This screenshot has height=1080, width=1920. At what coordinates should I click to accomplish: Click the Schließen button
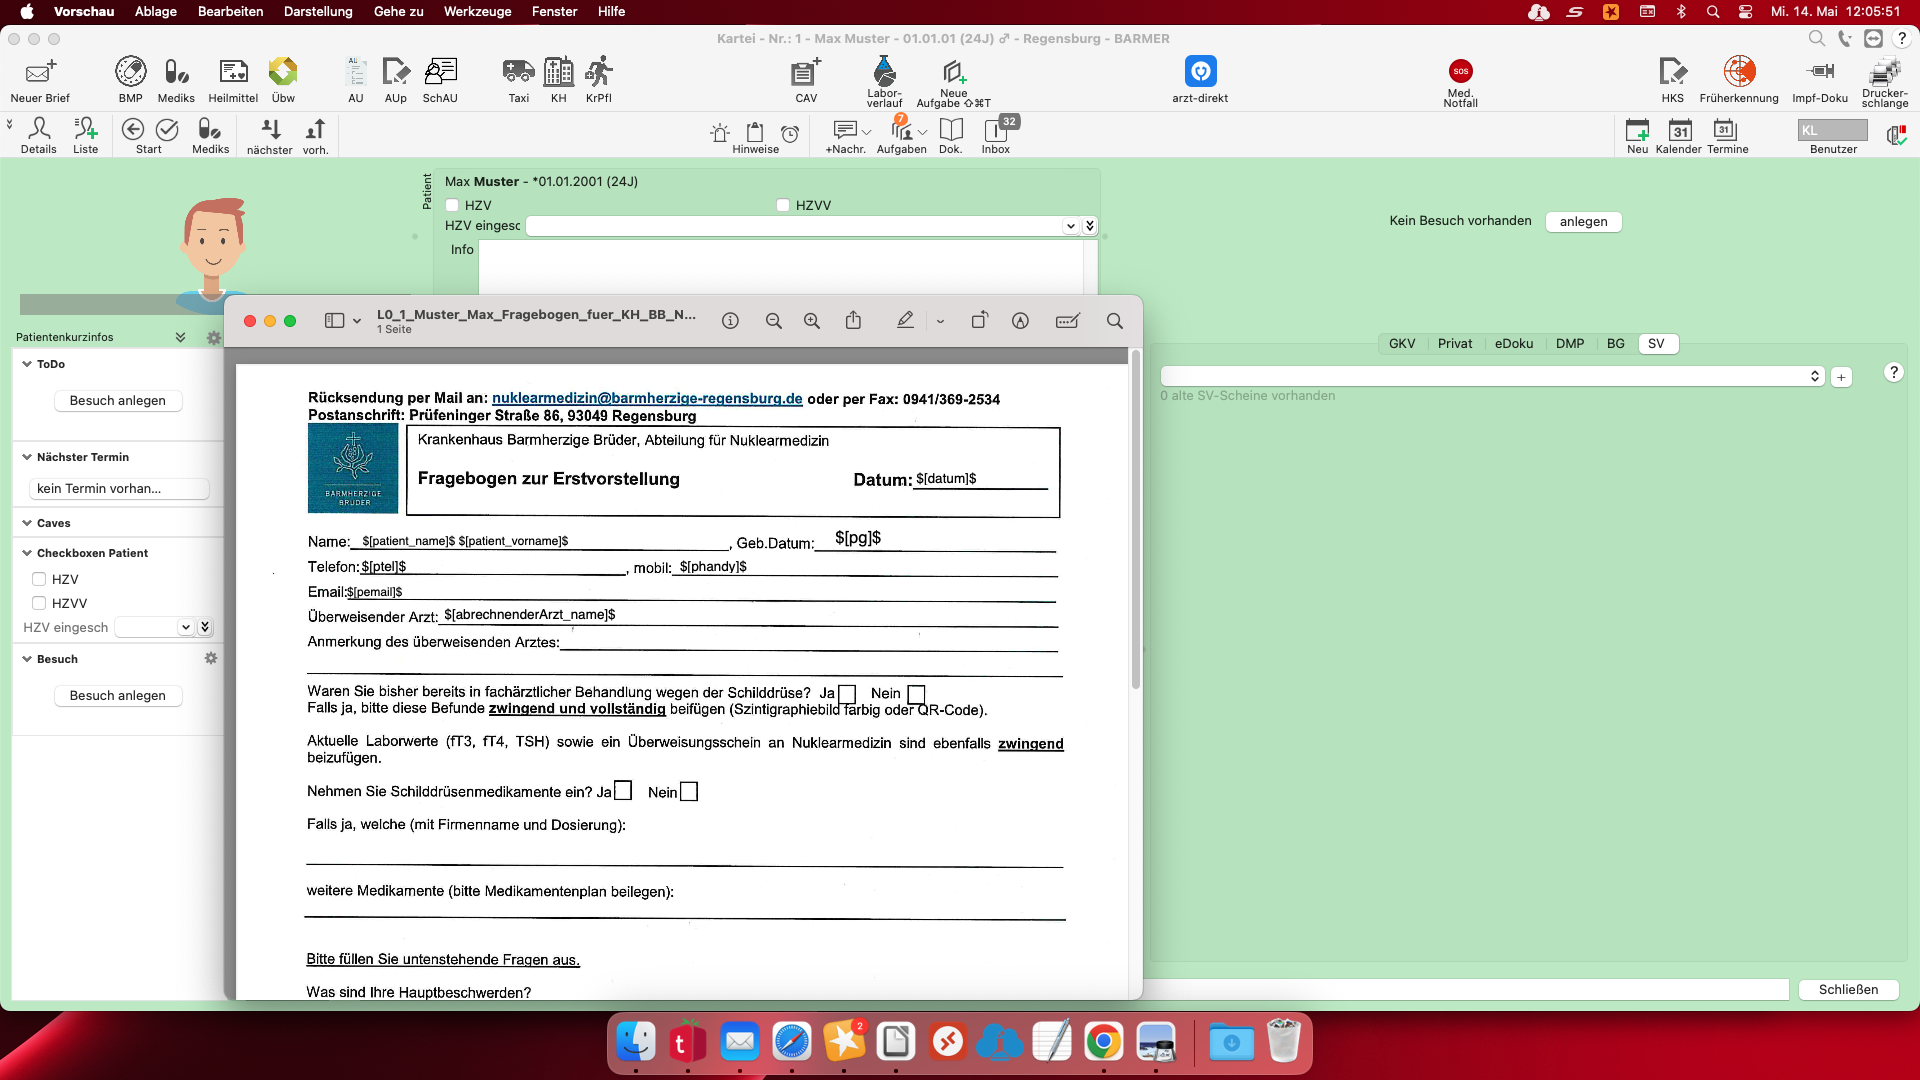1848,989
